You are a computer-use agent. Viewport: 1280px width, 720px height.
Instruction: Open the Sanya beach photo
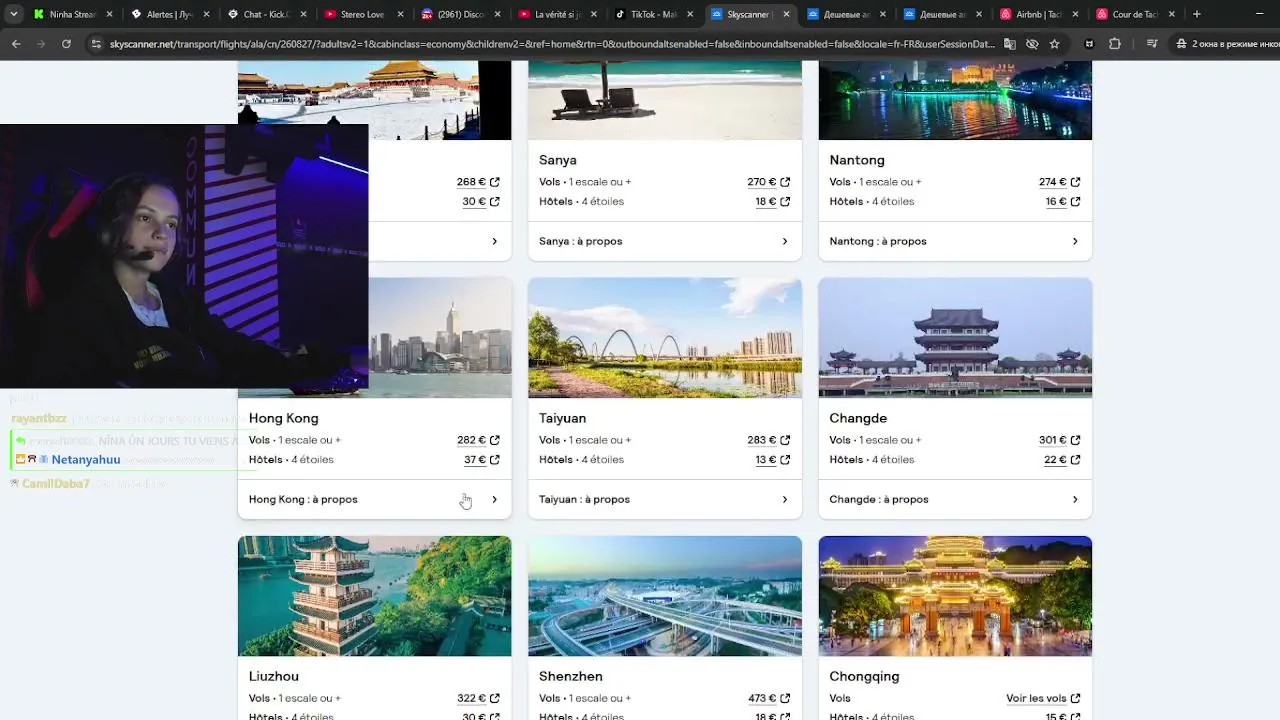tap(665, 100)
